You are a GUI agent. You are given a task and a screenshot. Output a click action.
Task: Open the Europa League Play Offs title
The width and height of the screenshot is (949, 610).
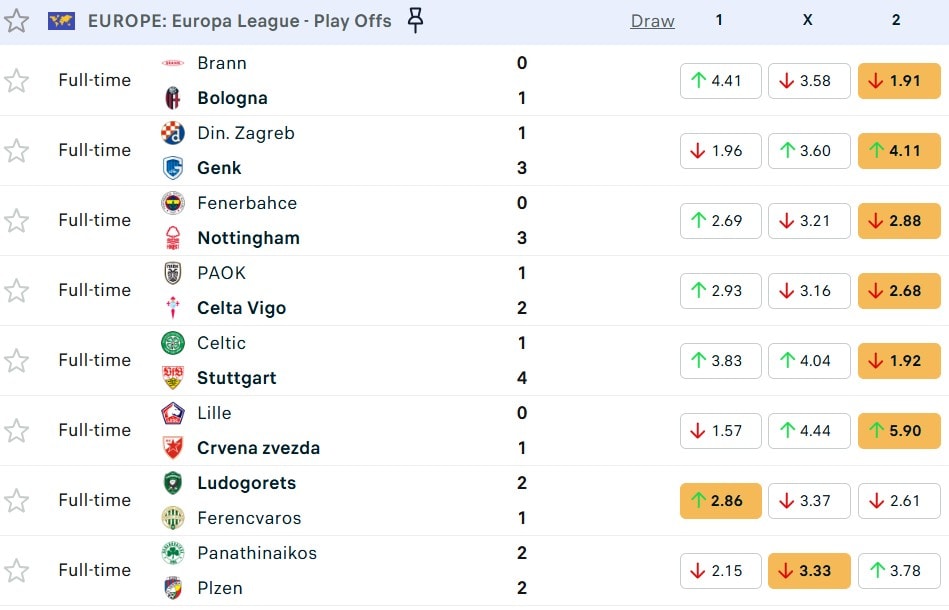[x=240, y=21]
